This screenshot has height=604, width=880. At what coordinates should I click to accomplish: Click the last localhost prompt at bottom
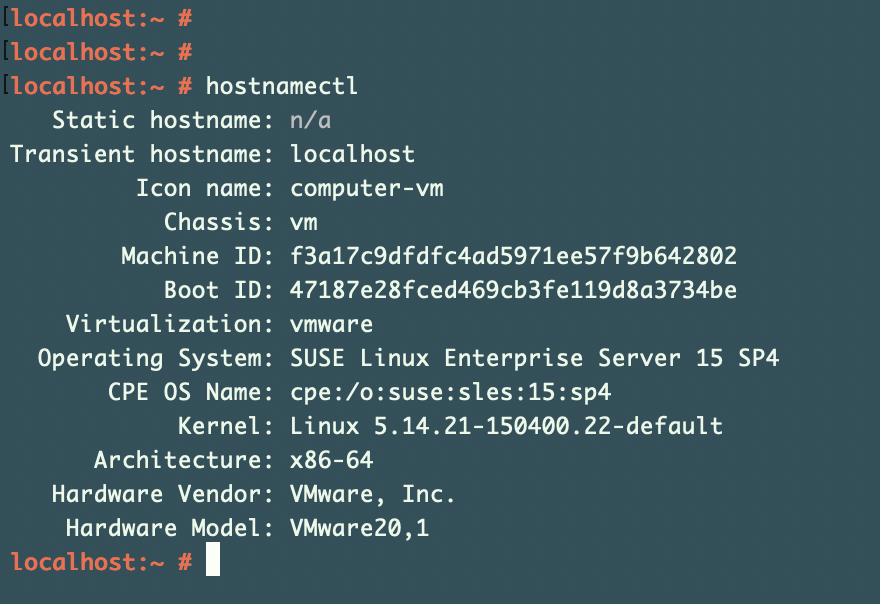click(x=102, y=562)
